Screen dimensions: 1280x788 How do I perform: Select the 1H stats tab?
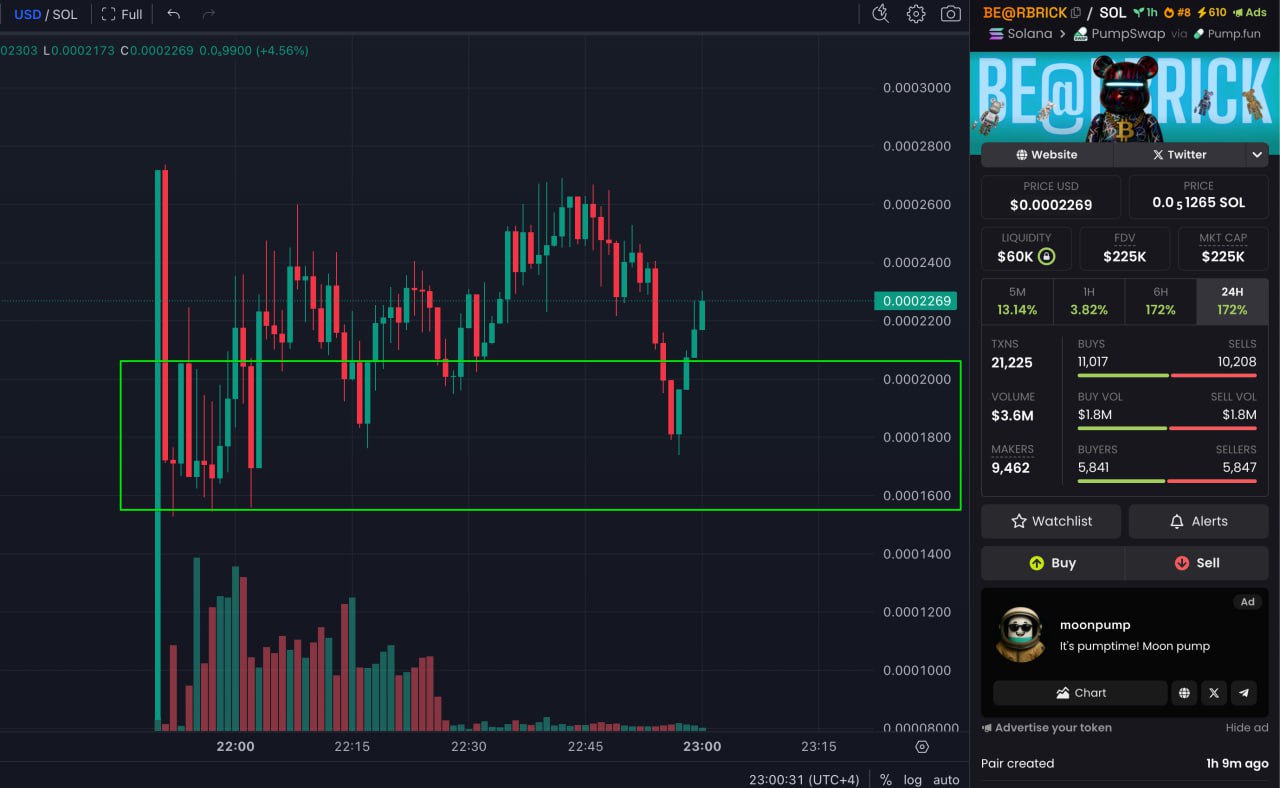click(x=1089, y=301)
